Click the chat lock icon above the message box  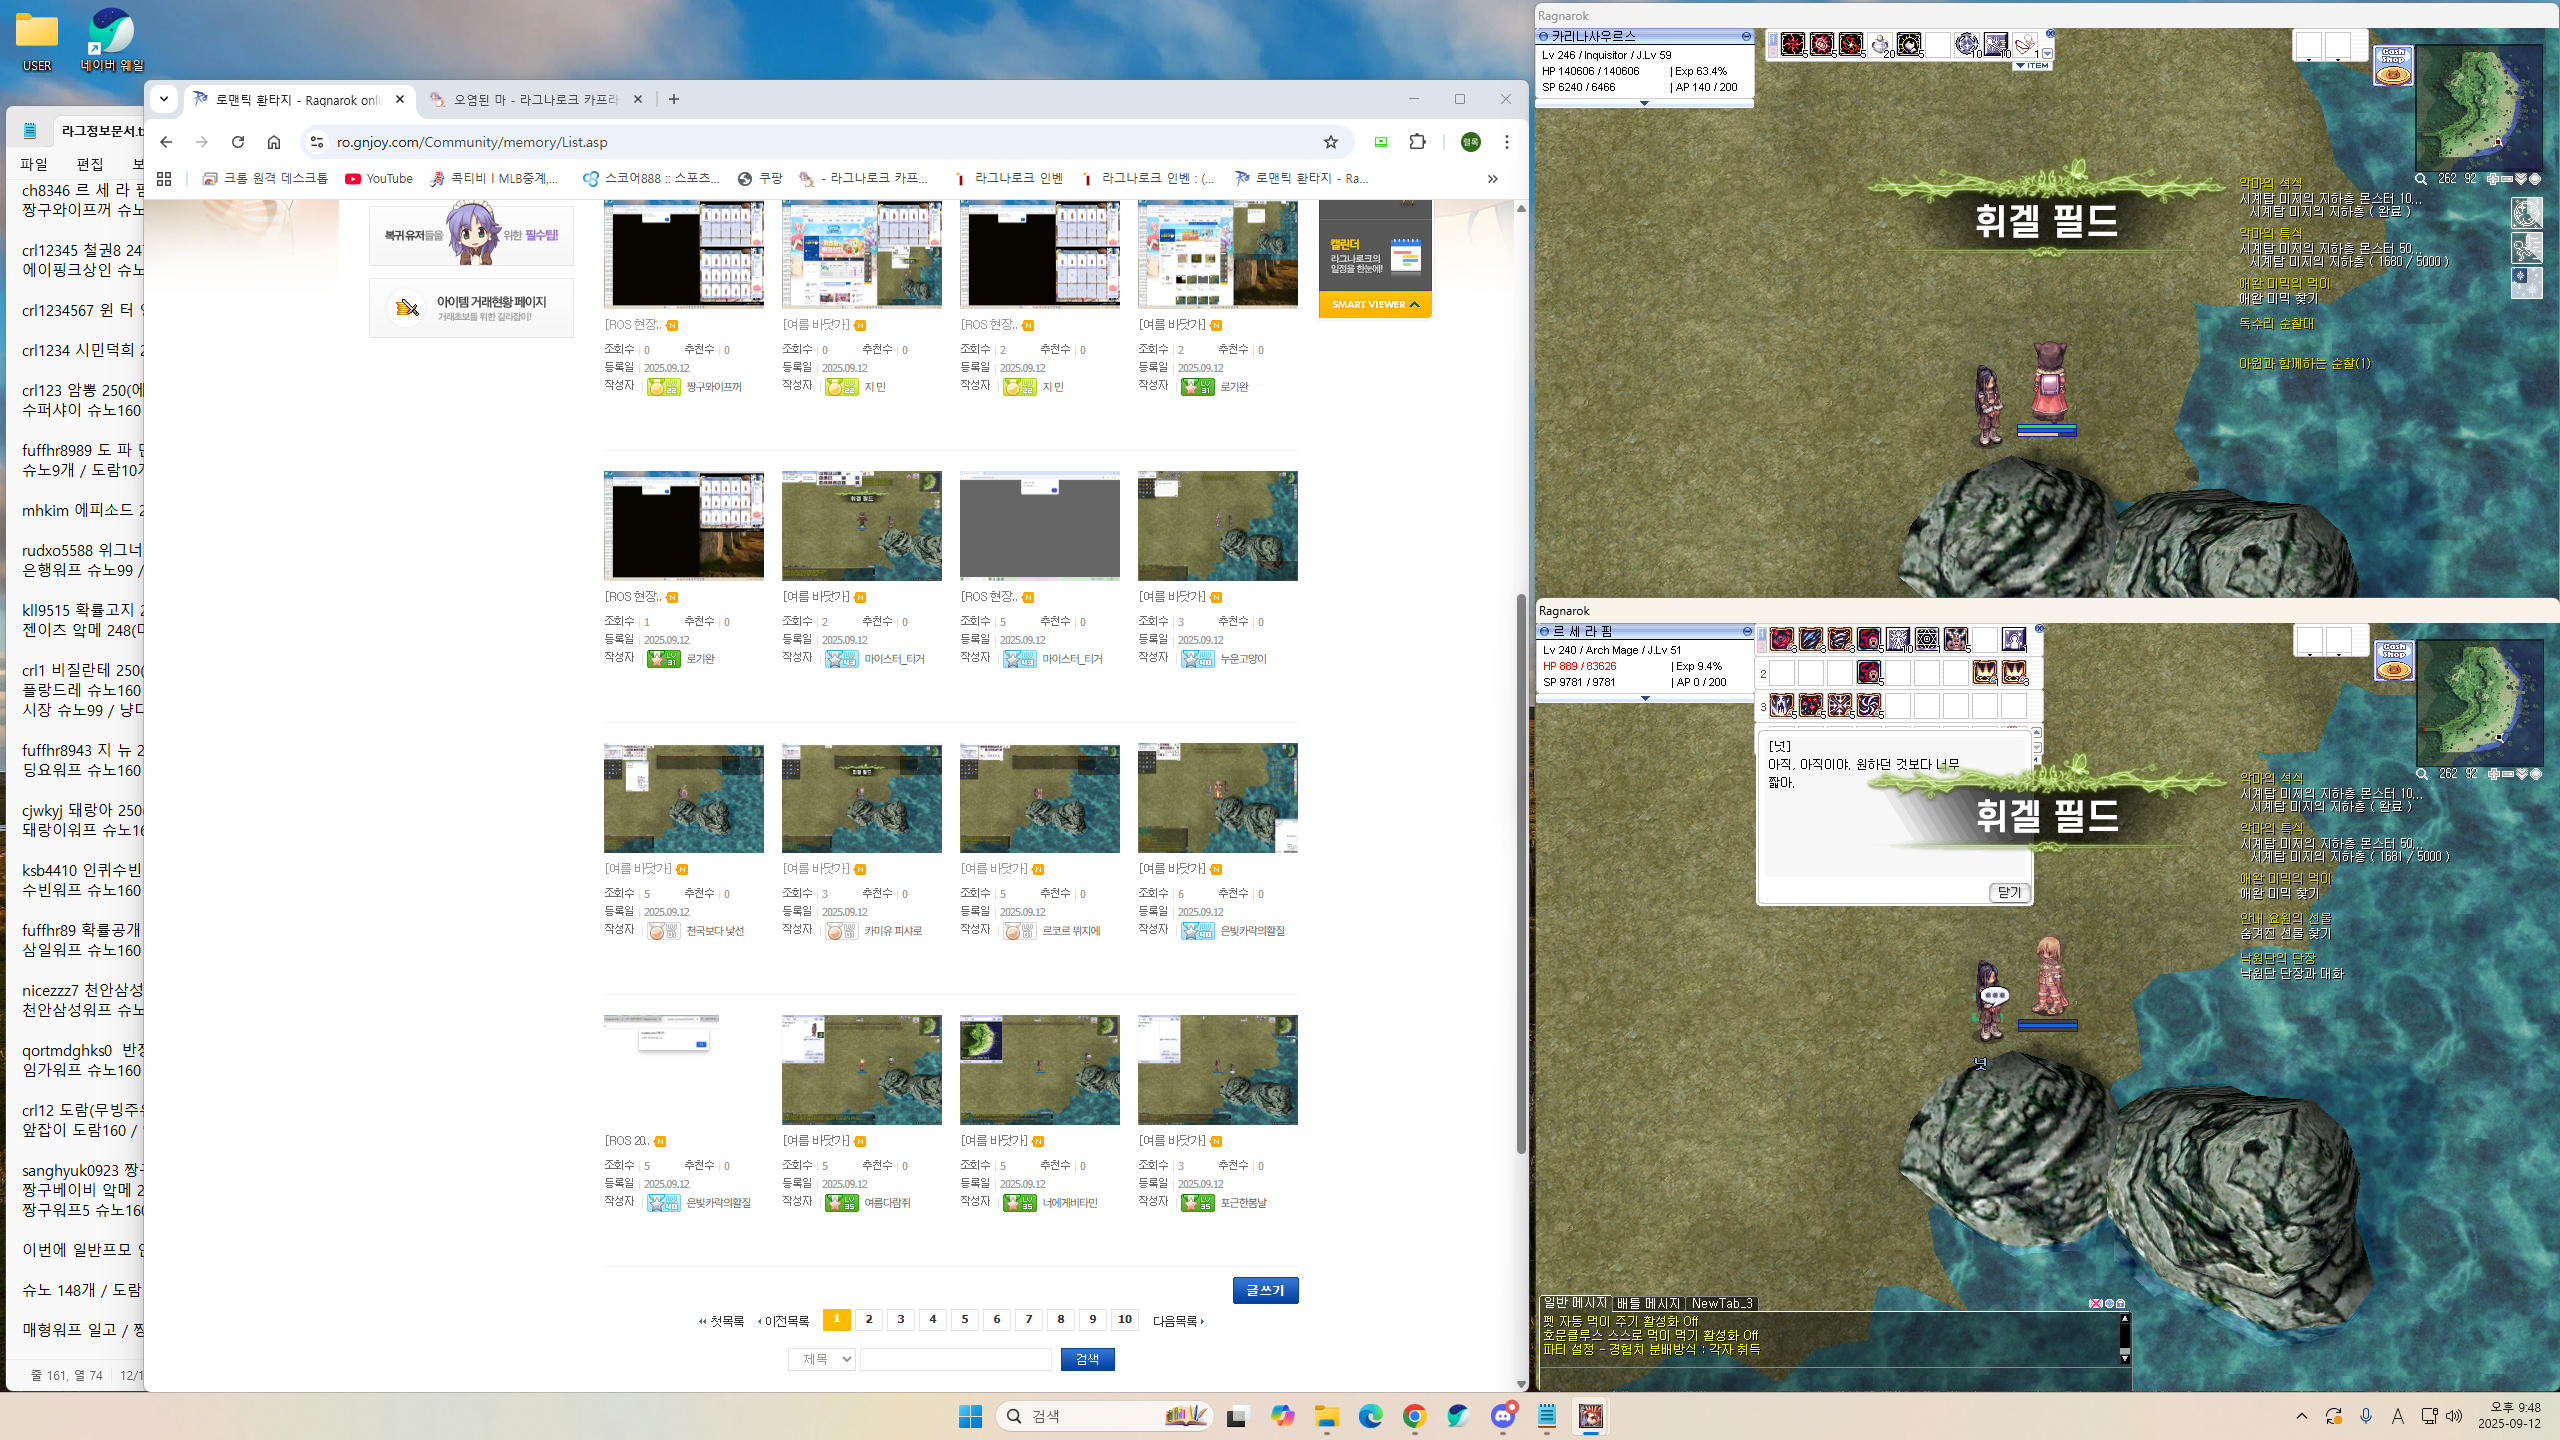[2120, 1303]
